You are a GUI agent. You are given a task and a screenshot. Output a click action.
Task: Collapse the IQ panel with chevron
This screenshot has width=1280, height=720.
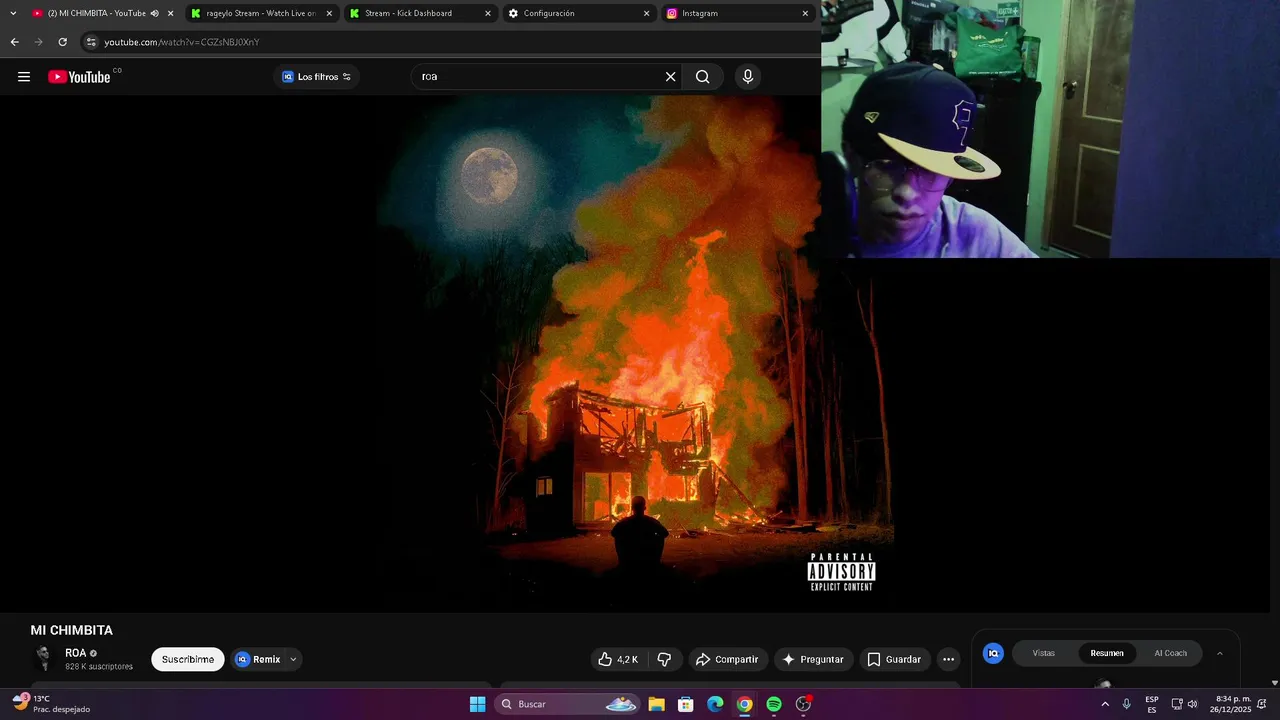point(1219,653)
